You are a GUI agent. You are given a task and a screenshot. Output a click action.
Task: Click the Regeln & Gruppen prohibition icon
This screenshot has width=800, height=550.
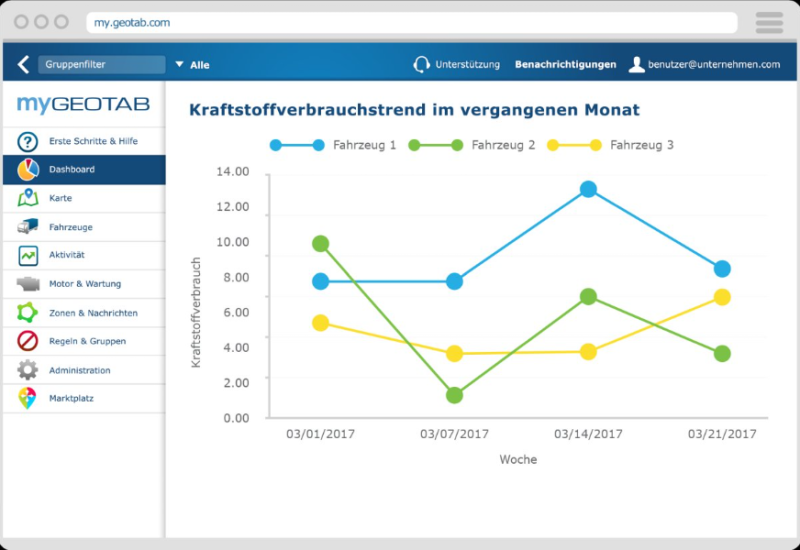click(x=28, y=341)
